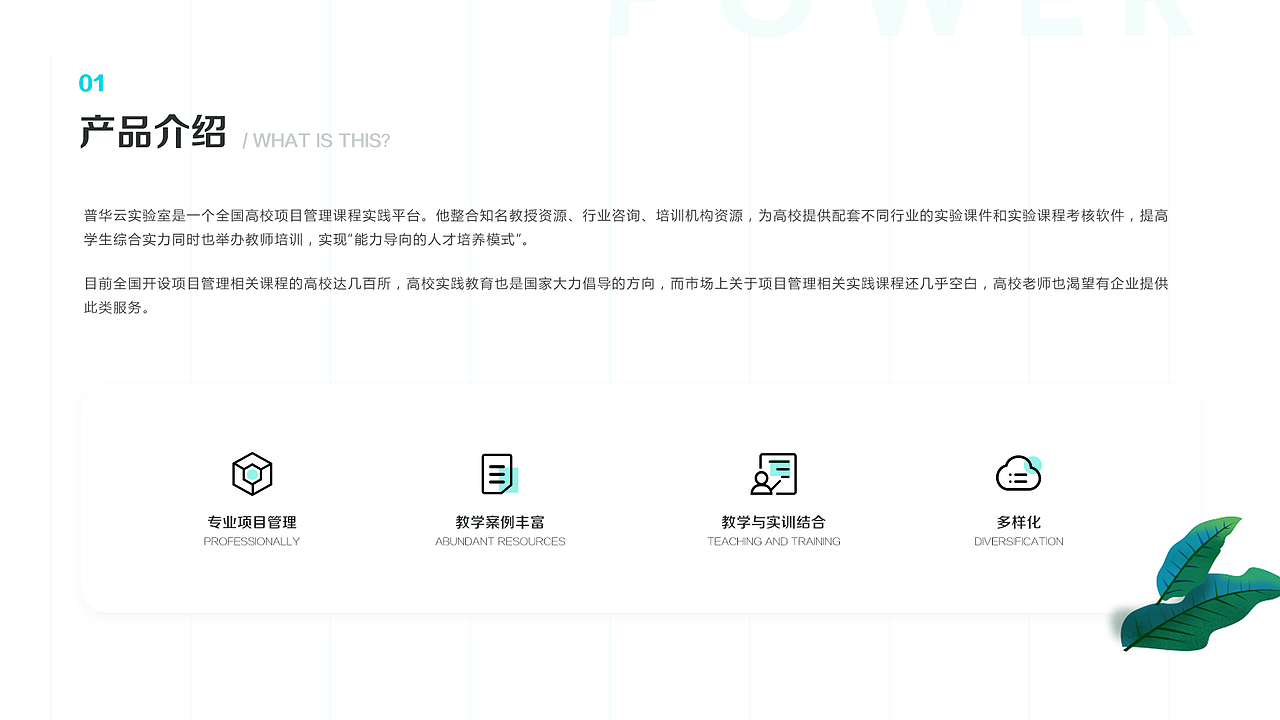The width and height of the screenshot is (1280, 720).
Task: Click the cloud icon above 多样化
Action: pos(1019,473)
